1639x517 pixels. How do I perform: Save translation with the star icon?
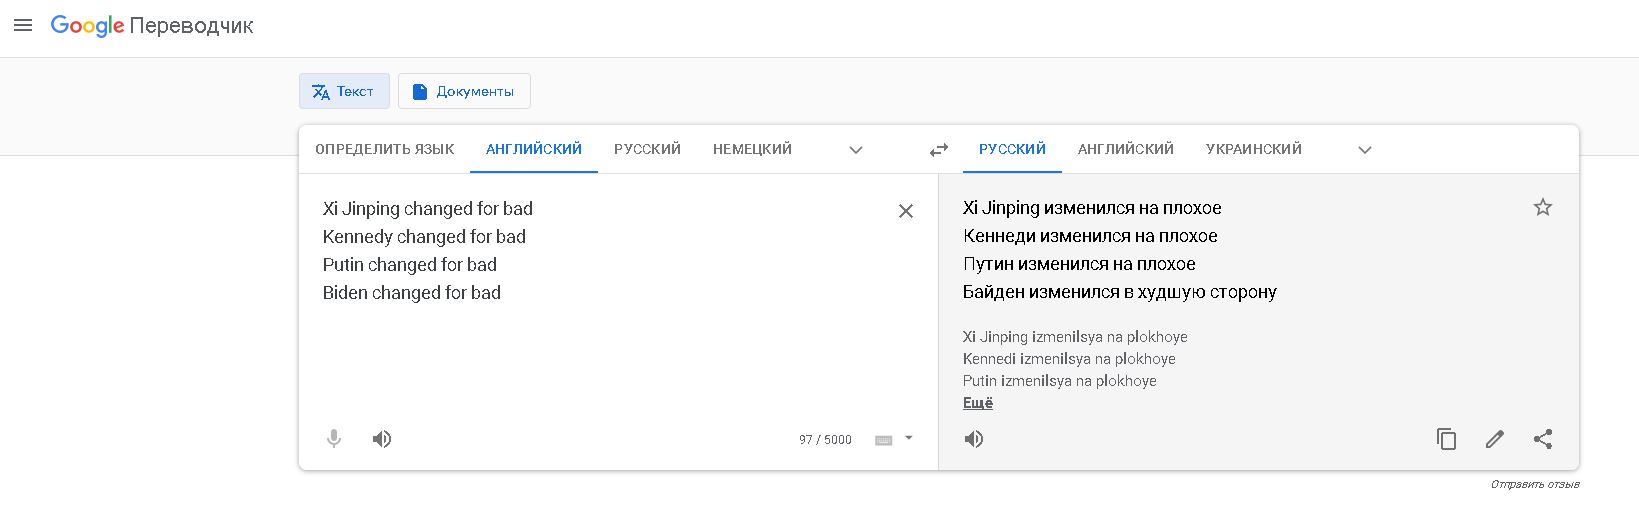[1542, 207]
